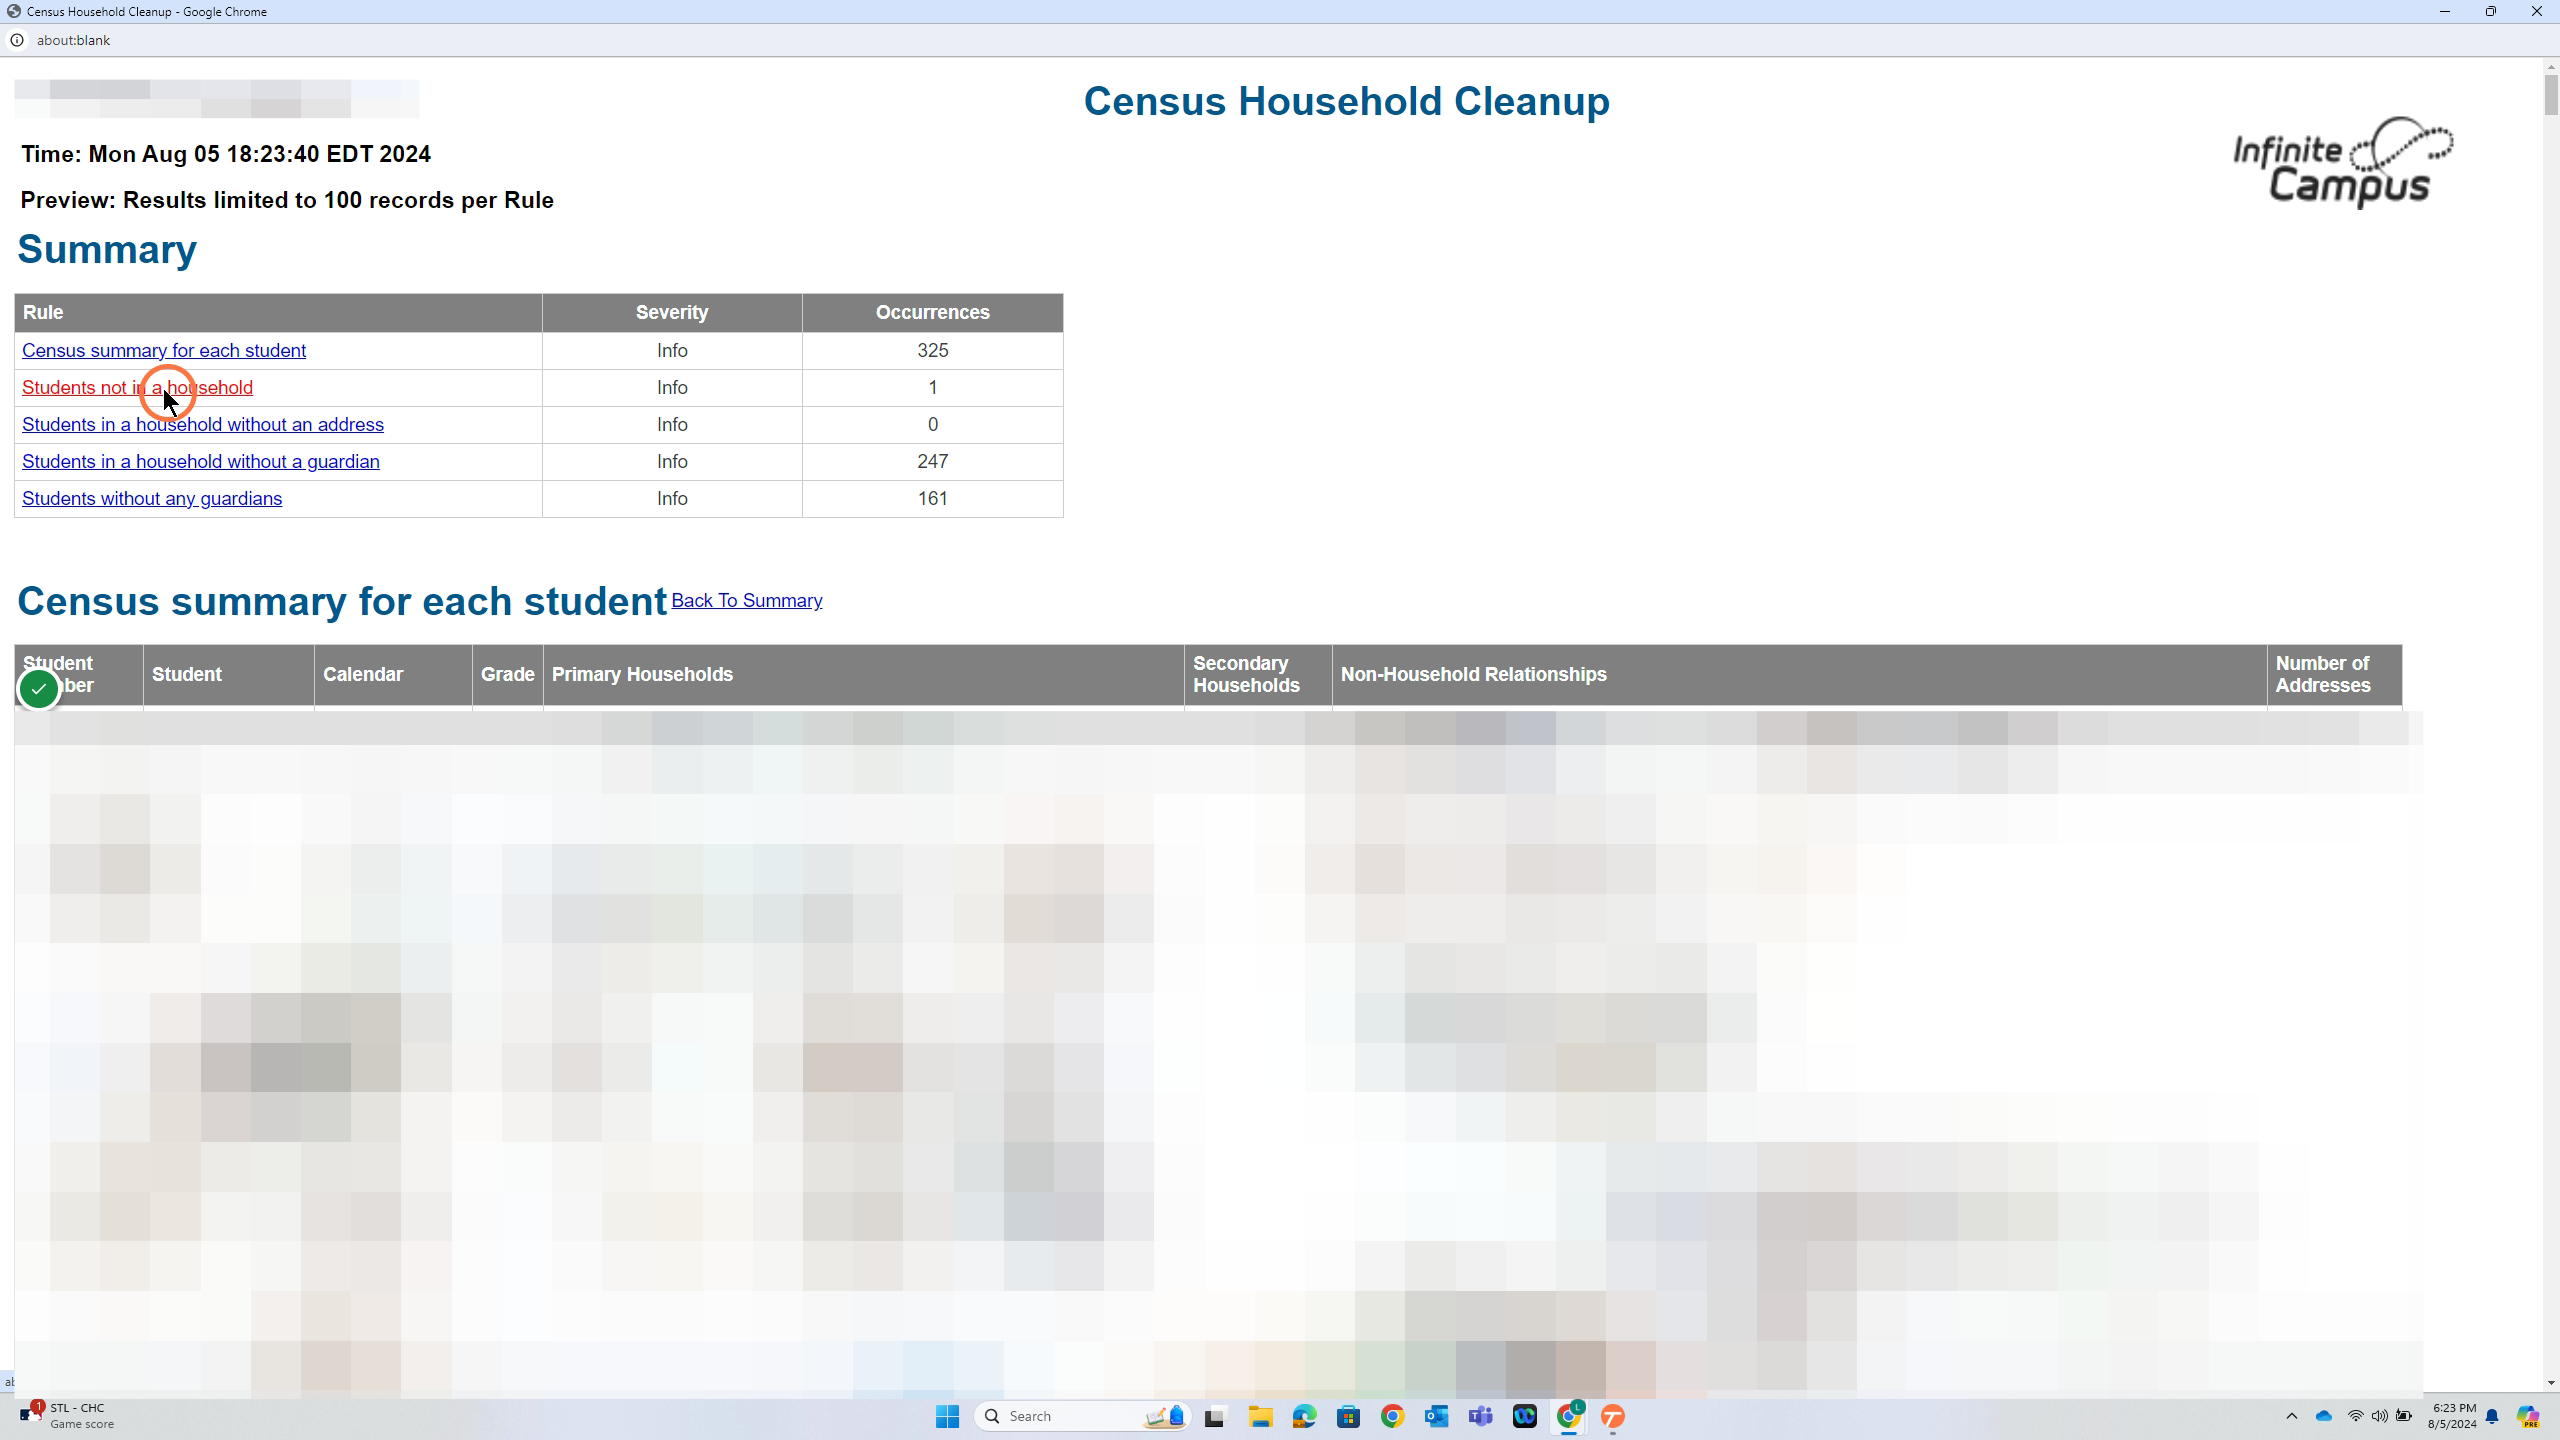Click the Number of Addresses column header
The height and width of the screenshot is (1440, 2560).
point(2334,675)
